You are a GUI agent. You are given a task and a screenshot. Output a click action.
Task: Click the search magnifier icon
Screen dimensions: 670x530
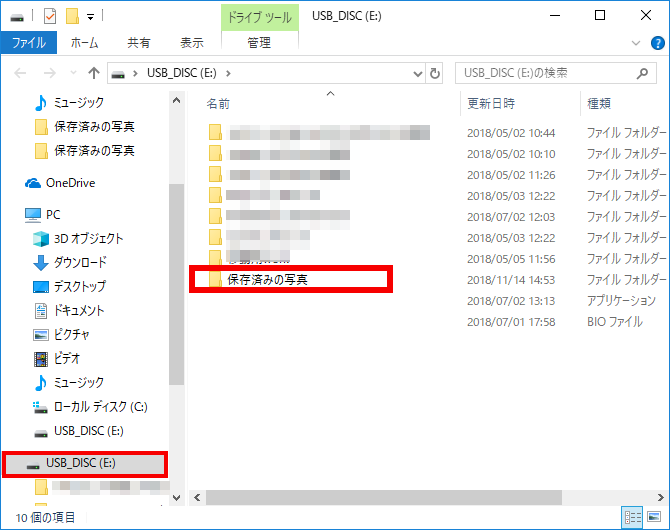(x=642, y=74)
